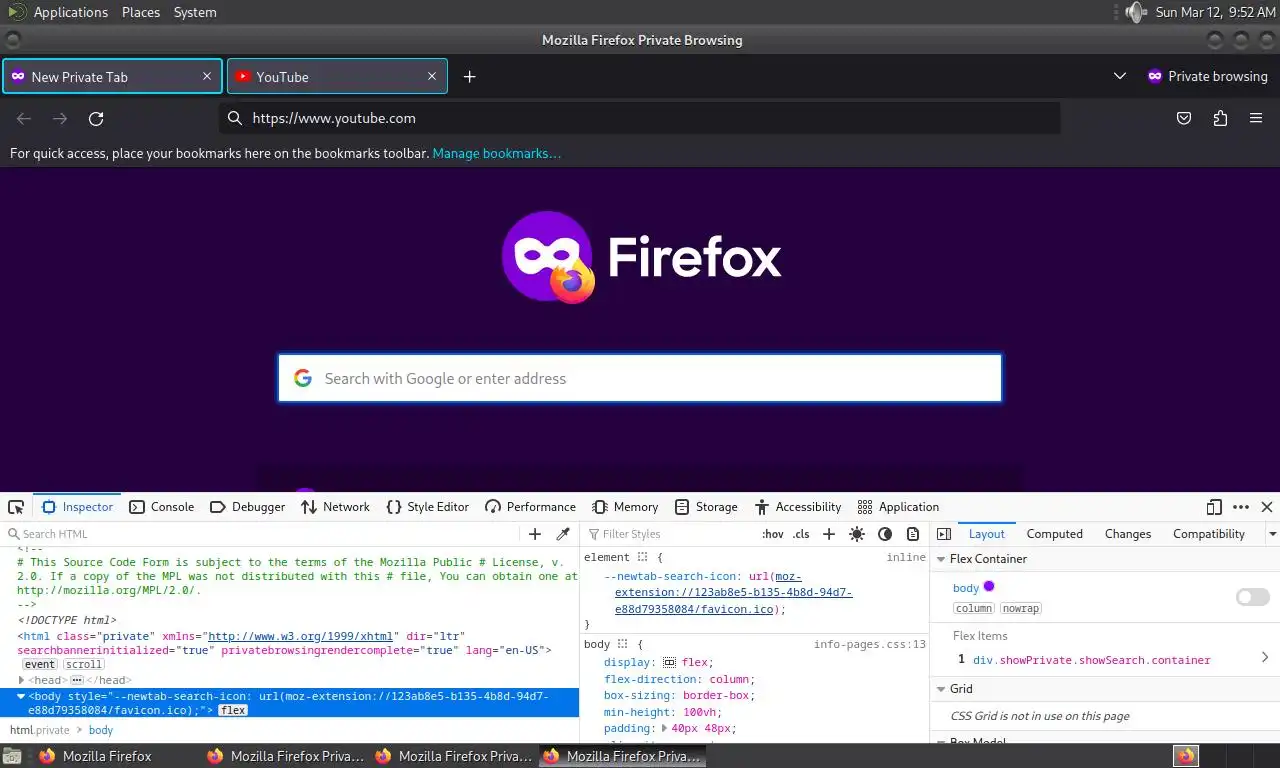1280x768 pixels.
Task: Click the body breadcrumb at bottom
Action: pyautogui.click(x=101, y=730)
